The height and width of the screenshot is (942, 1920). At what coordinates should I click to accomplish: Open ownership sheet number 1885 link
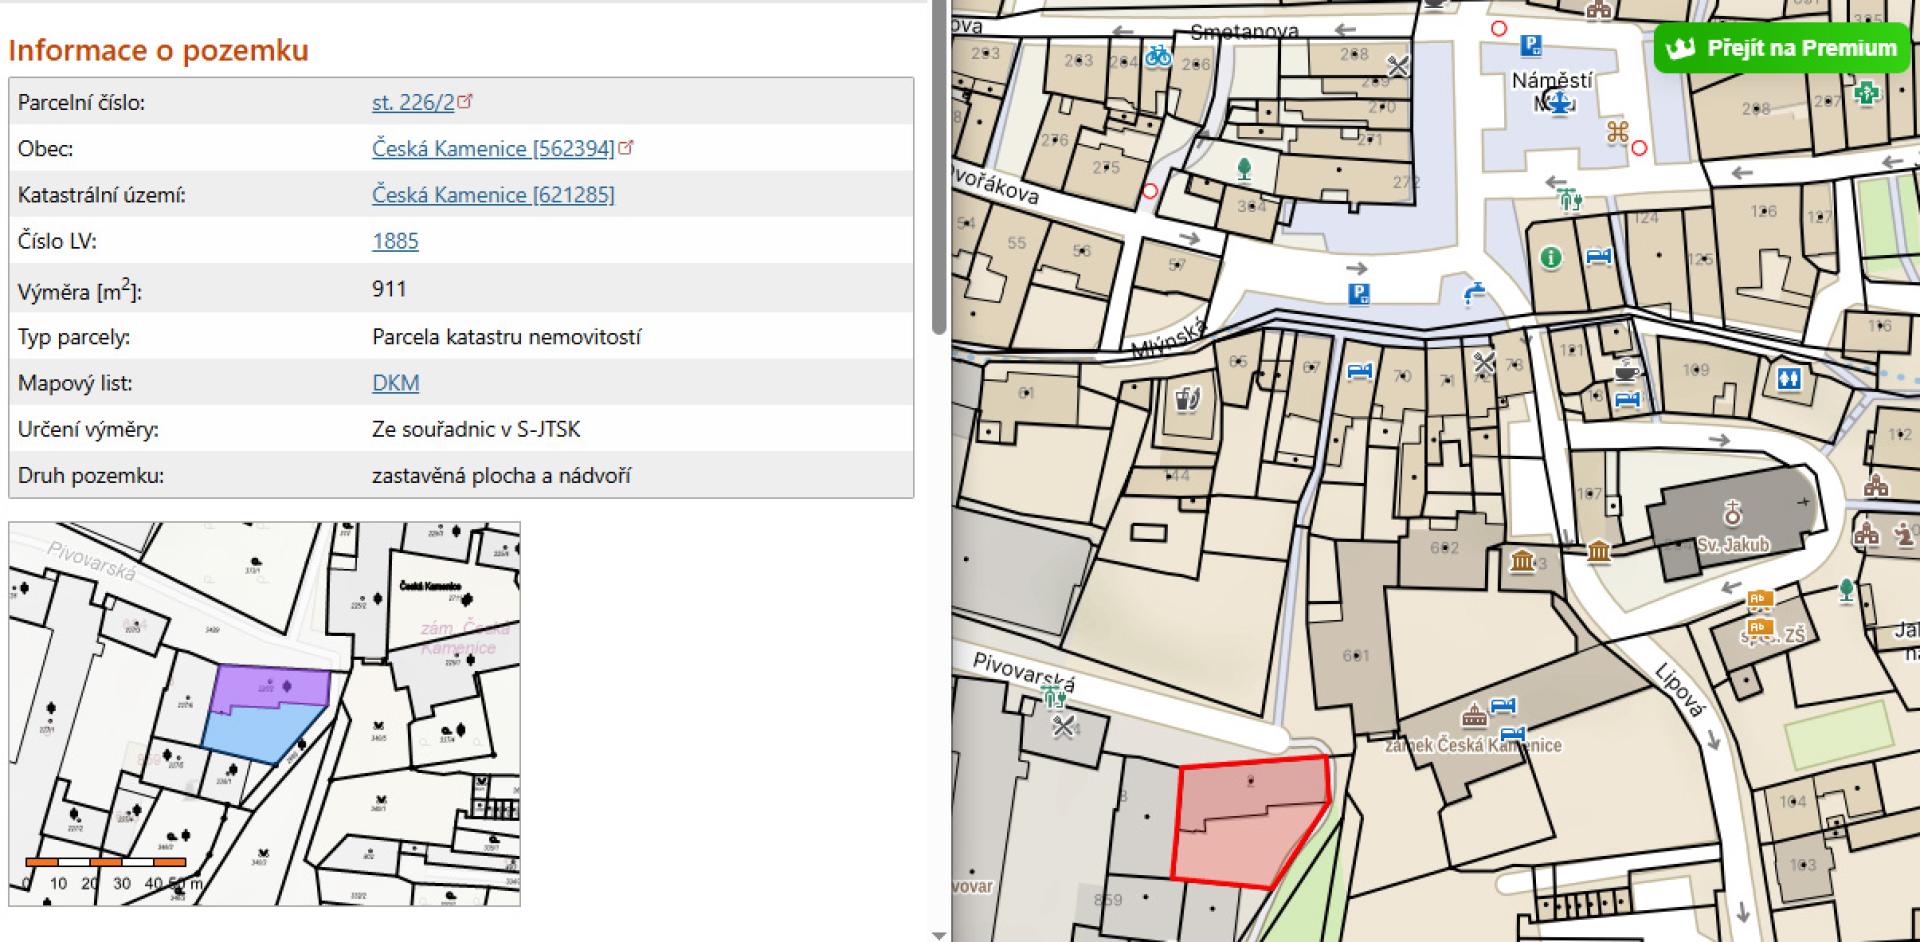pyautogui.click(x=395, y=241)
